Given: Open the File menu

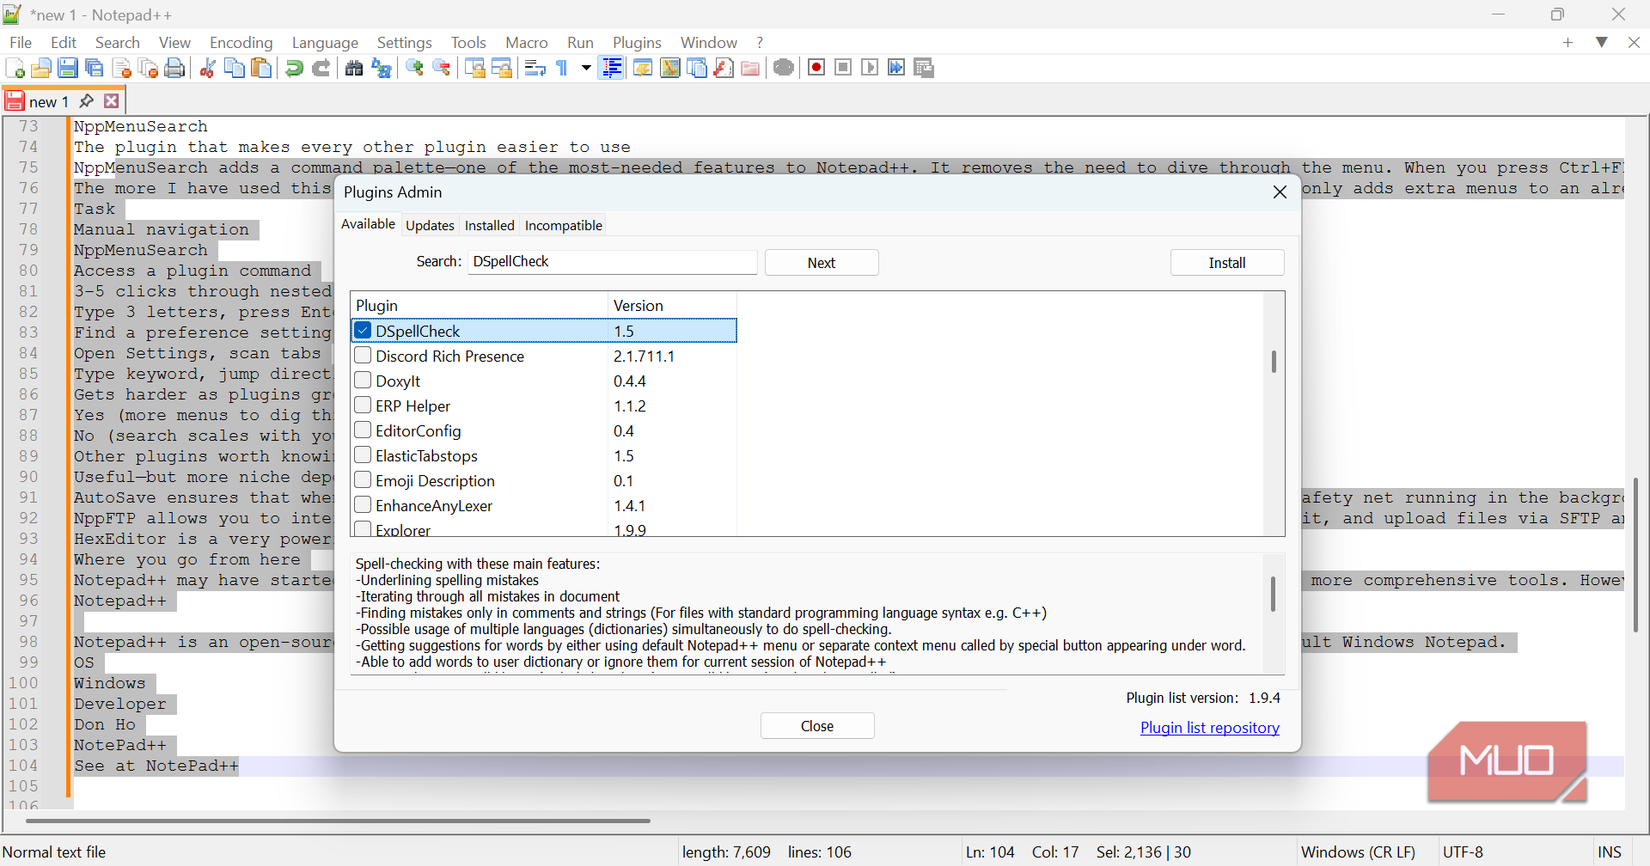Looking at the screenshot, I should pyautogui.click(x=20, y=42).
